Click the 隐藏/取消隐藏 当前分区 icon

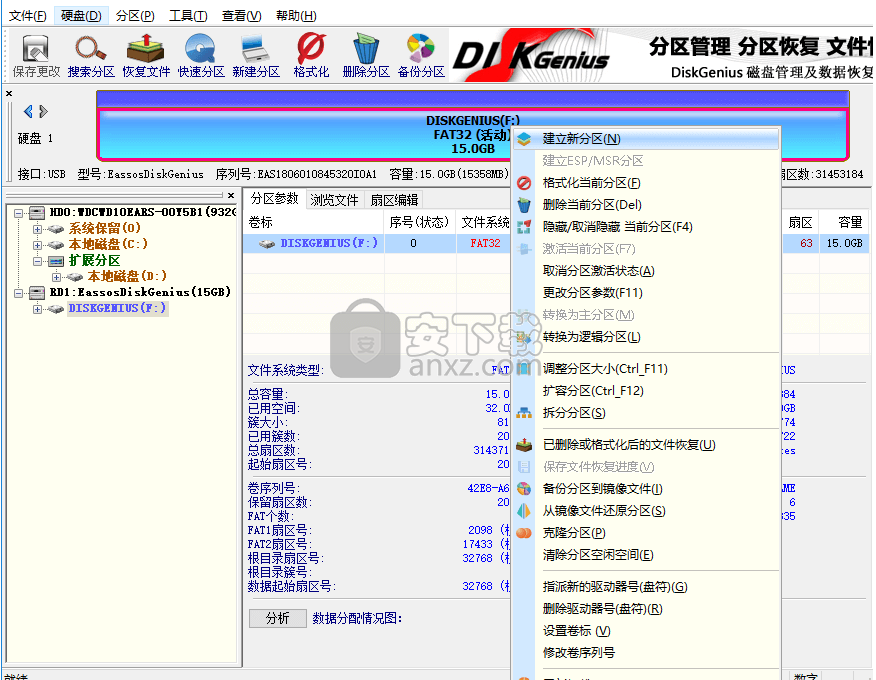[x=524, y=226]
